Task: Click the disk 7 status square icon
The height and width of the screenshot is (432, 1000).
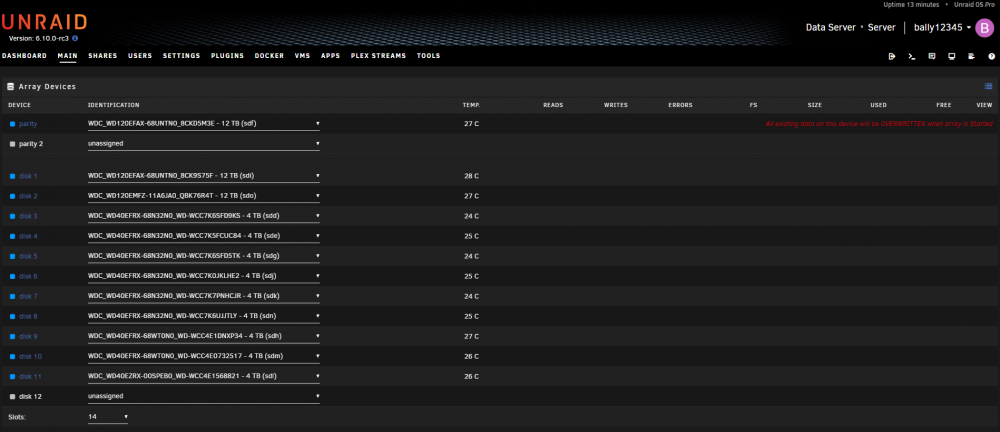Action: pyautogui.click(x=12, y=296)
